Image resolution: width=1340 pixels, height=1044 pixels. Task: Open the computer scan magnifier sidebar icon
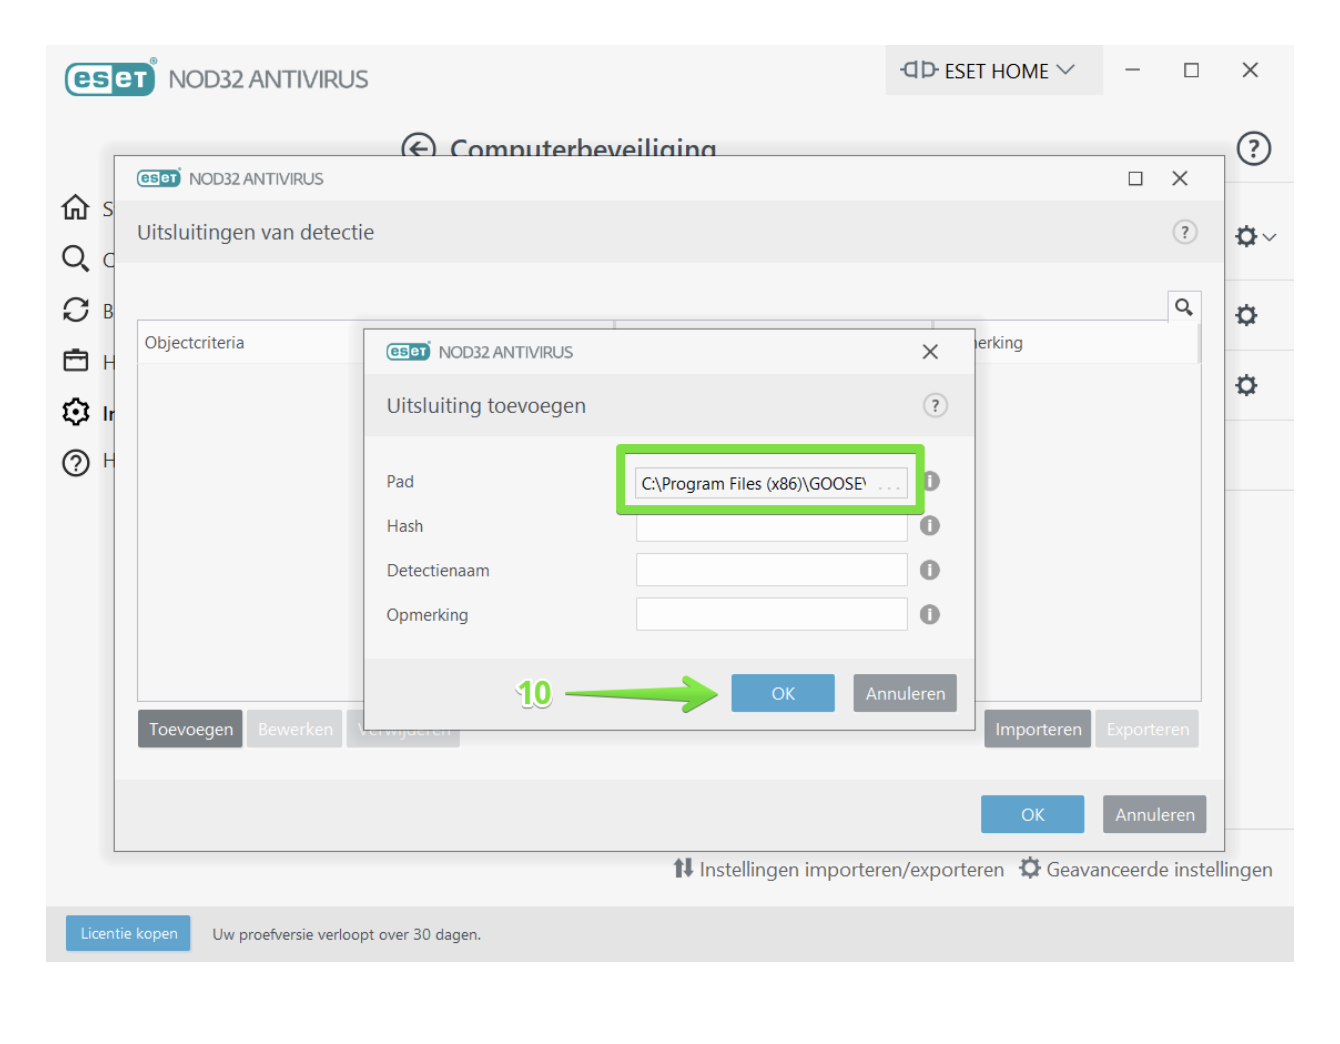click(x=76, y=259)
